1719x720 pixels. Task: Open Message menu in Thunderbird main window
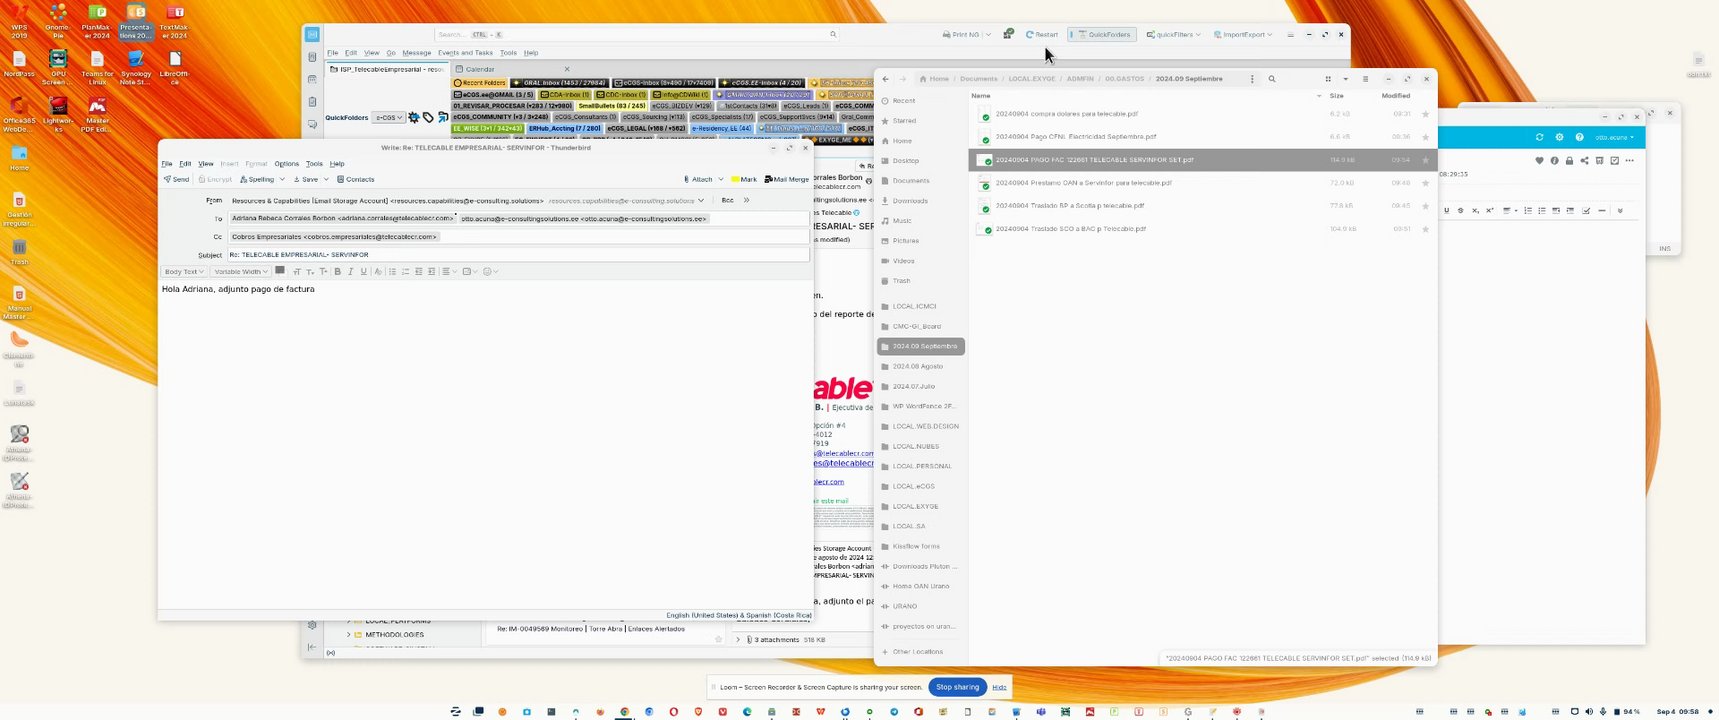point(416,53)
